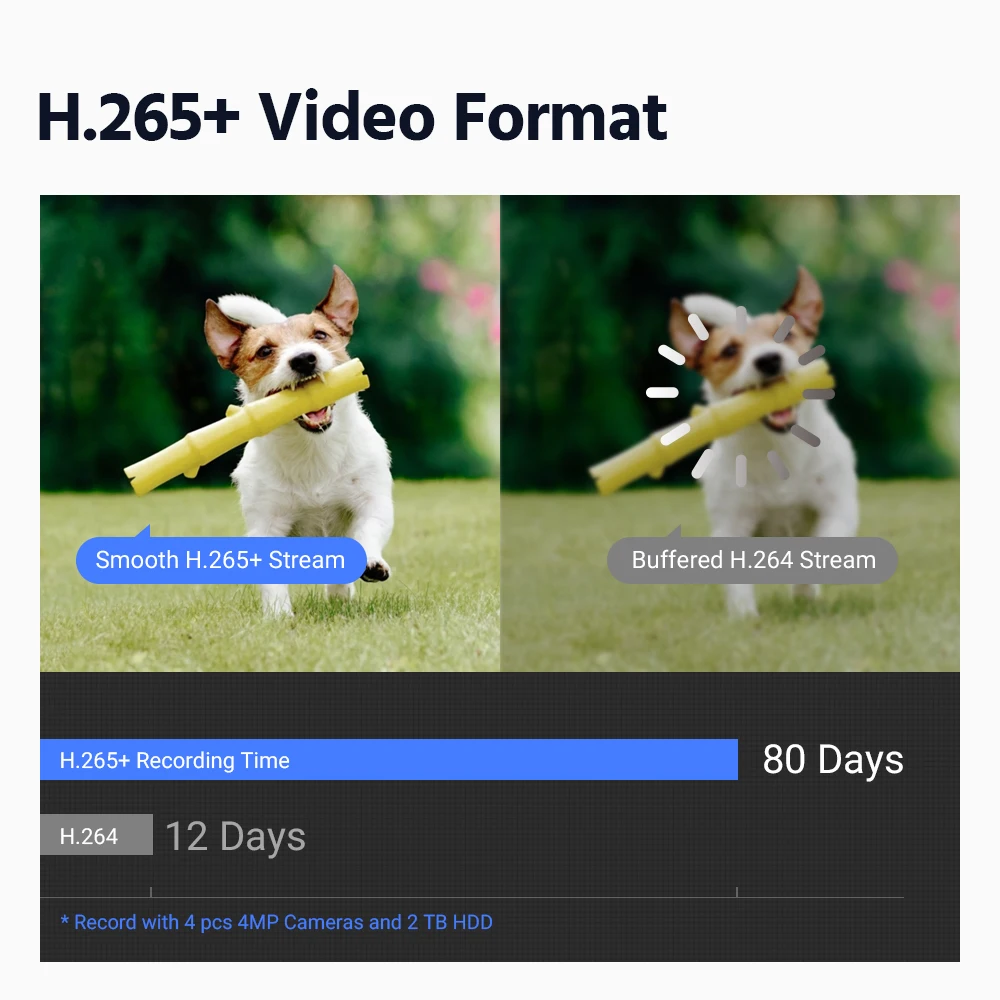Click the left axis tick under H.264 bar
The height and width of the screenshot is (1000, 1000).
(151, 892)
